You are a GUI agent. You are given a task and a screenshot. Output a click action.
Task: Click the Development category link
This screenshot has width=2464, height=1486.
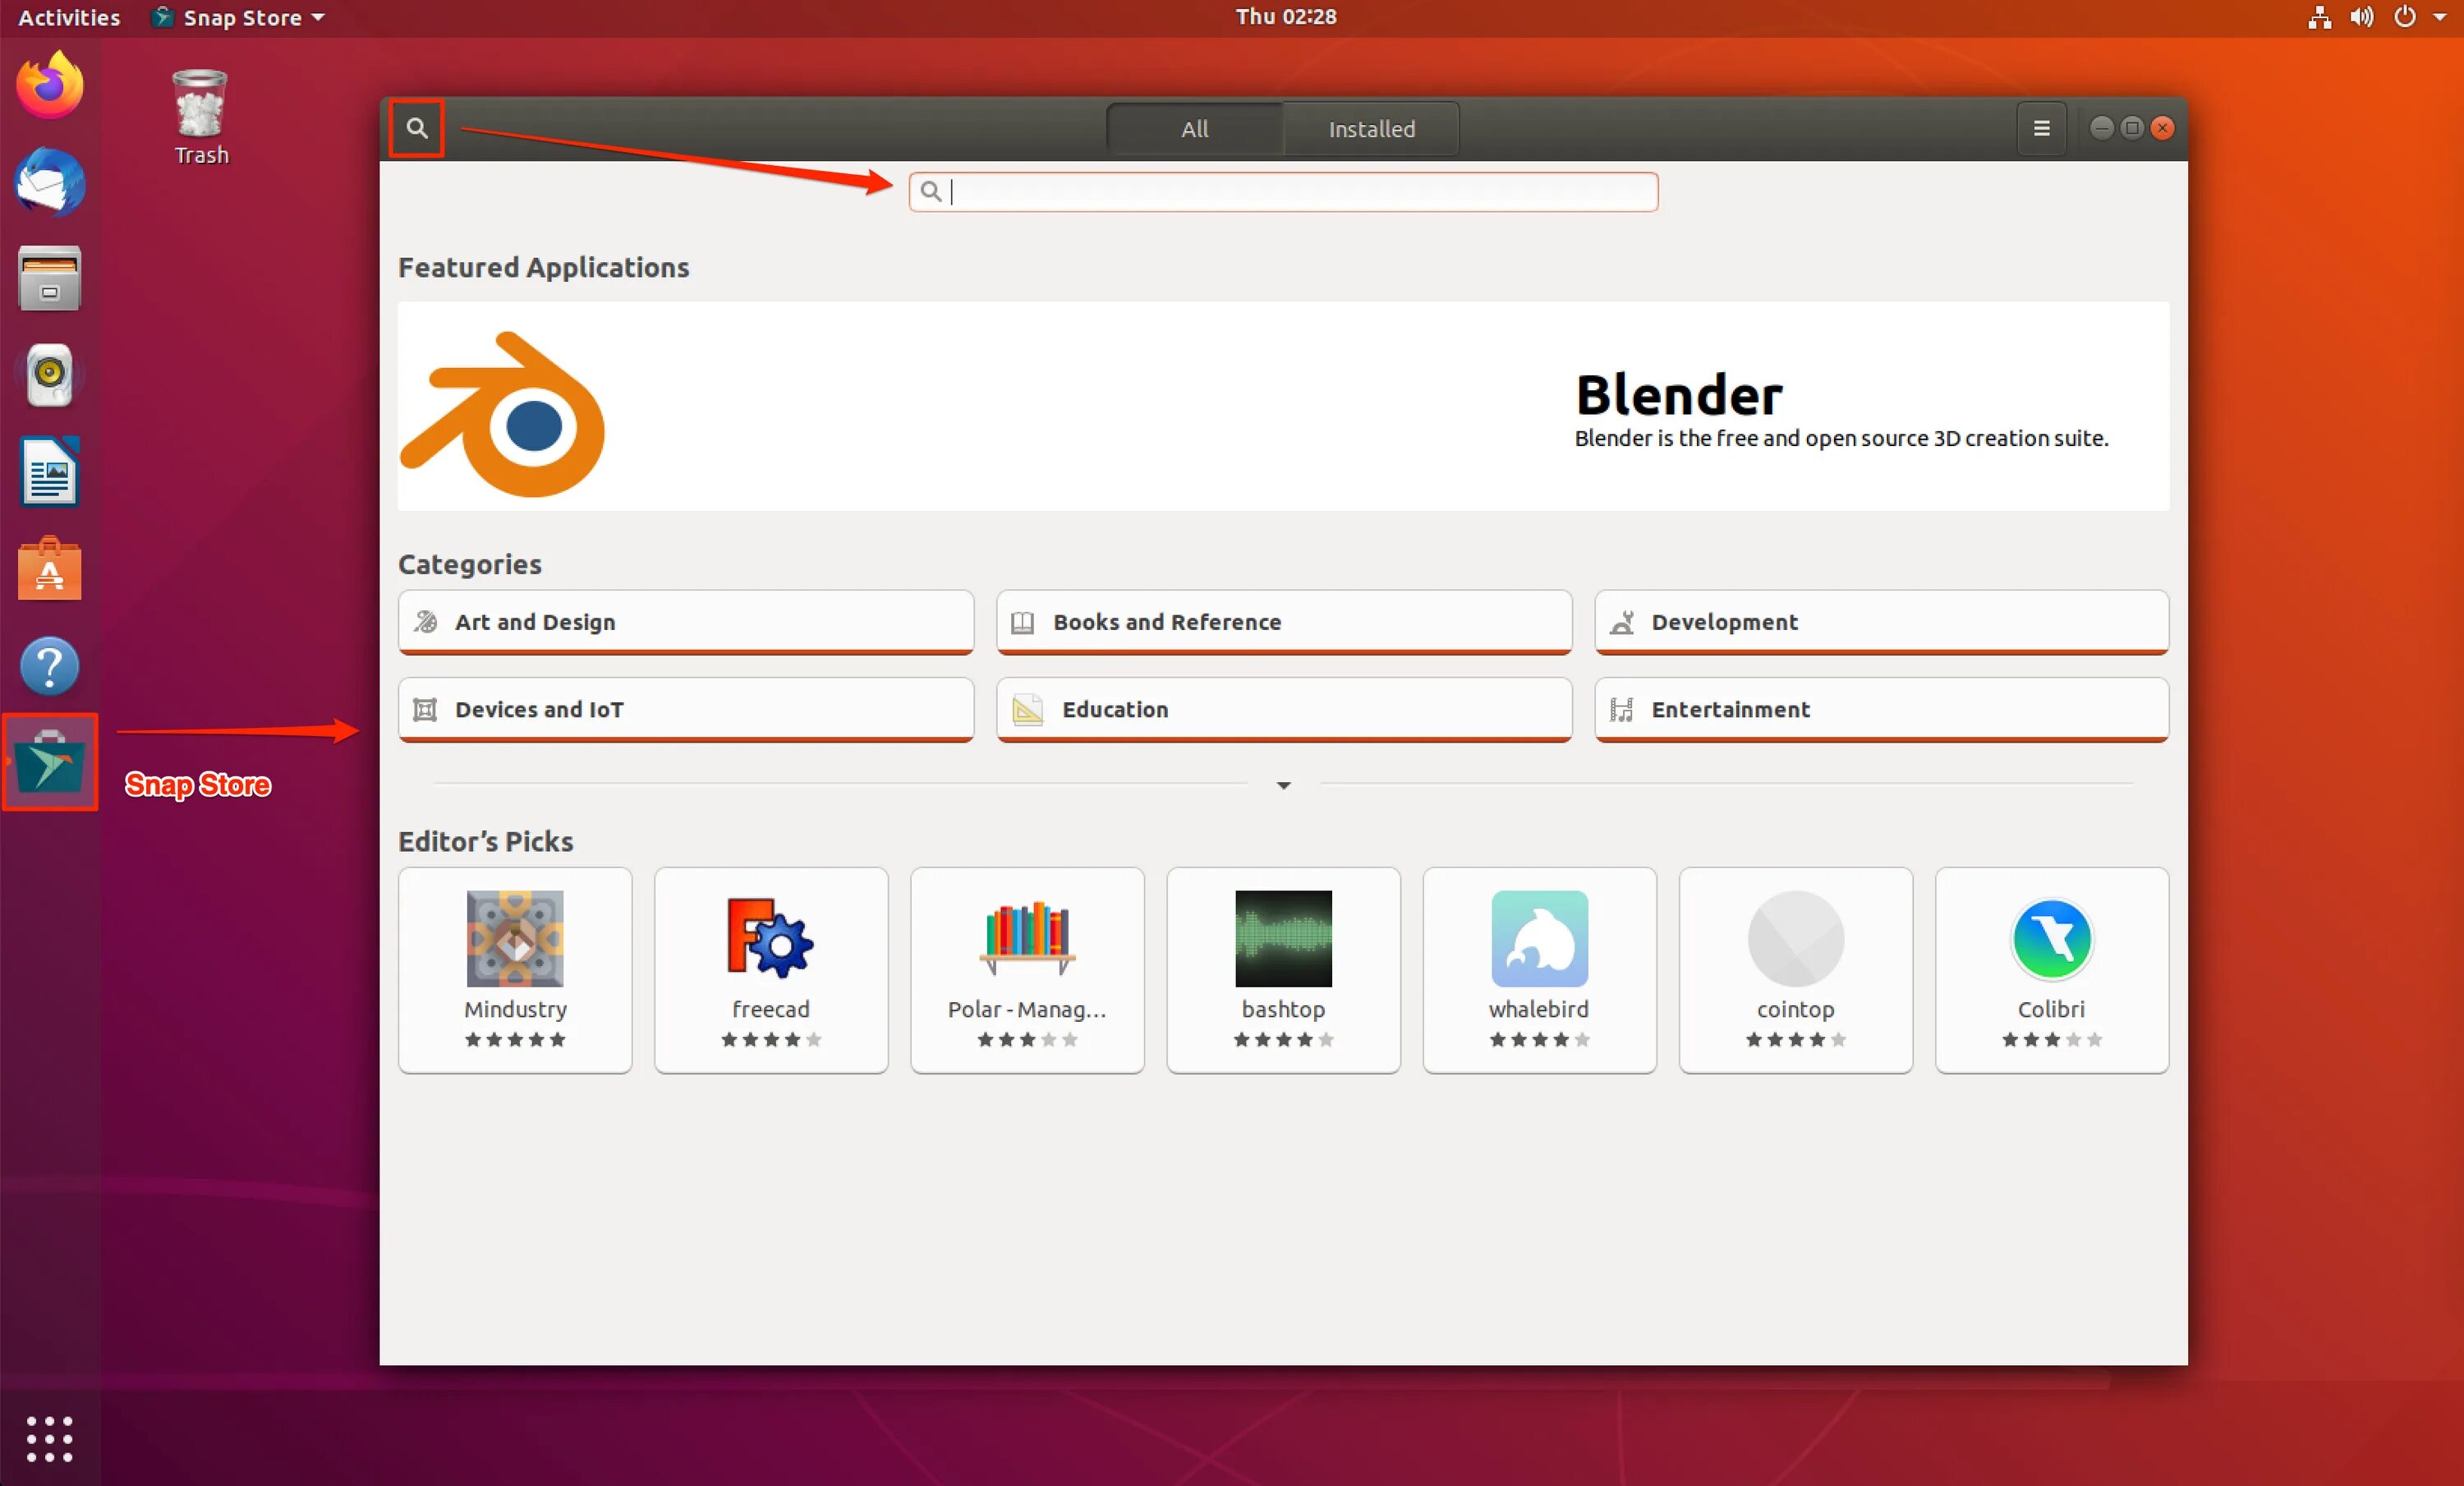1880,622
